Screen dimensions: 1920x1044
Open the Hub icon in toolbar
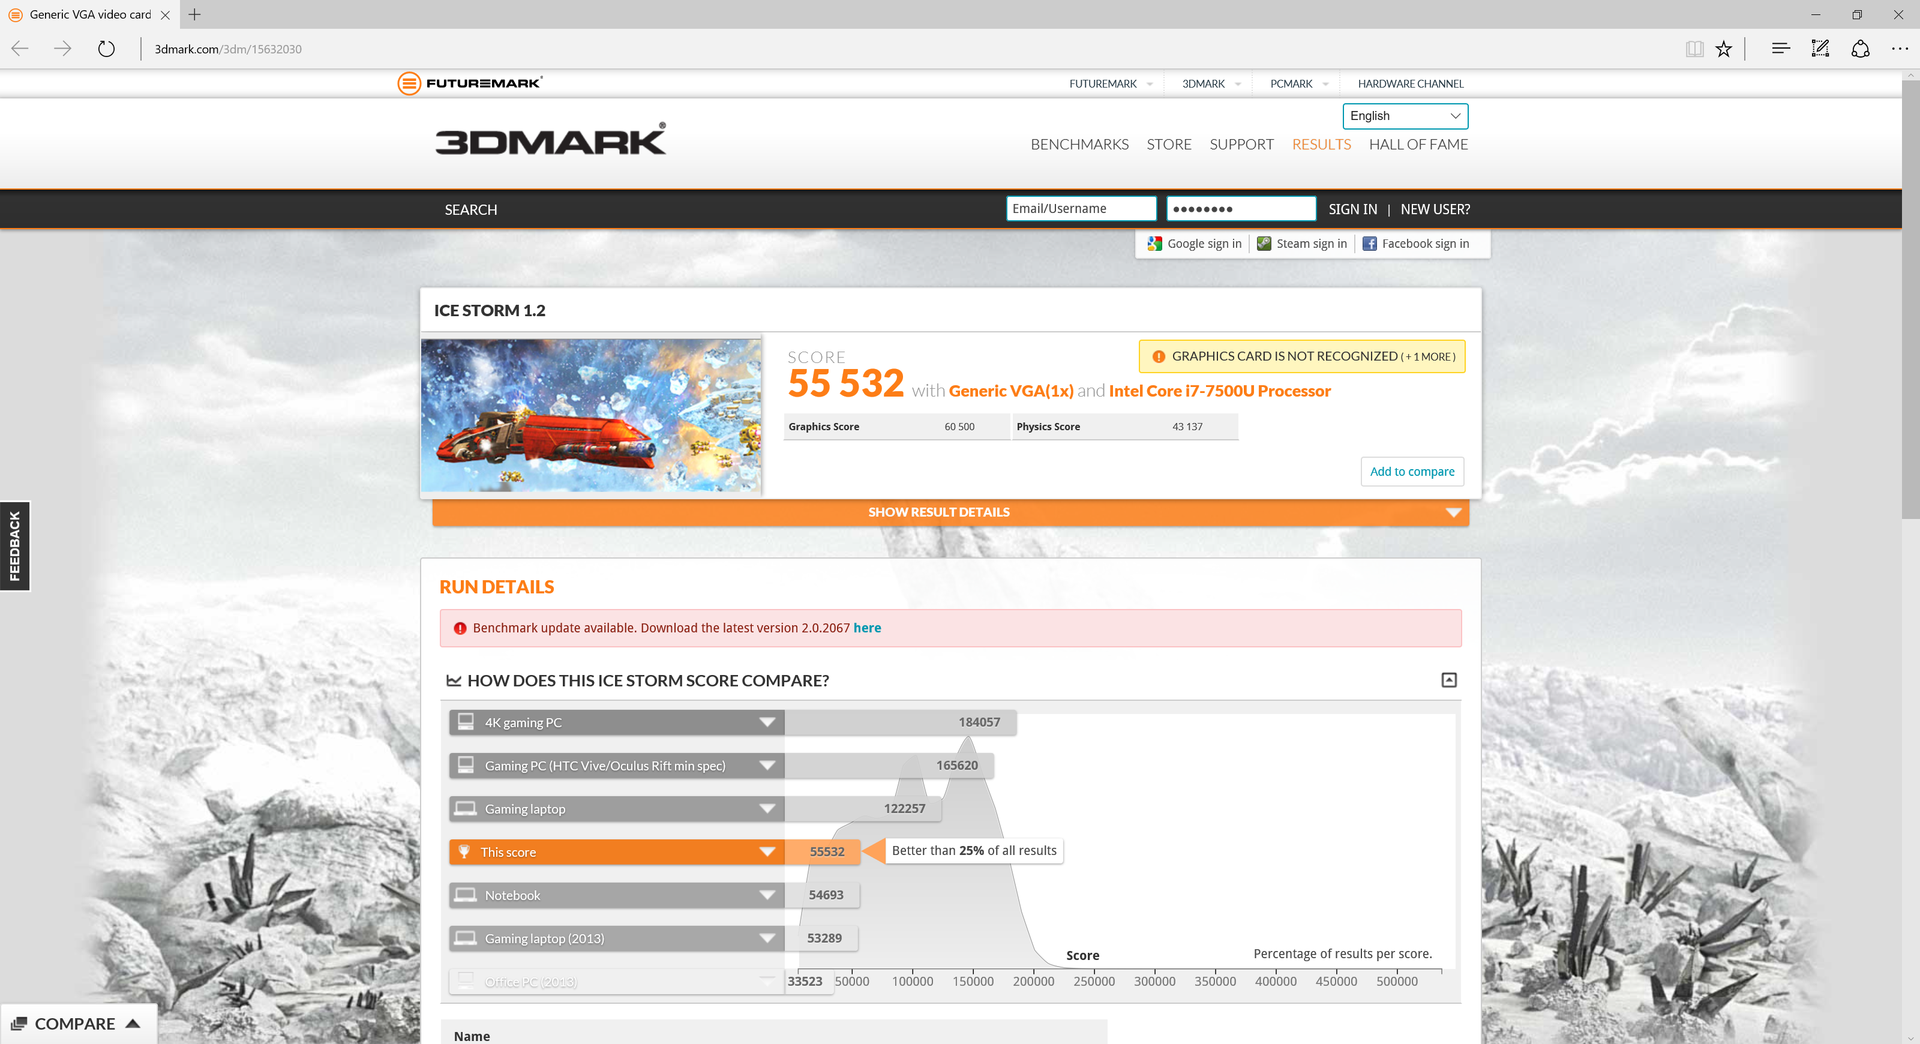[x=1780, y=48]
